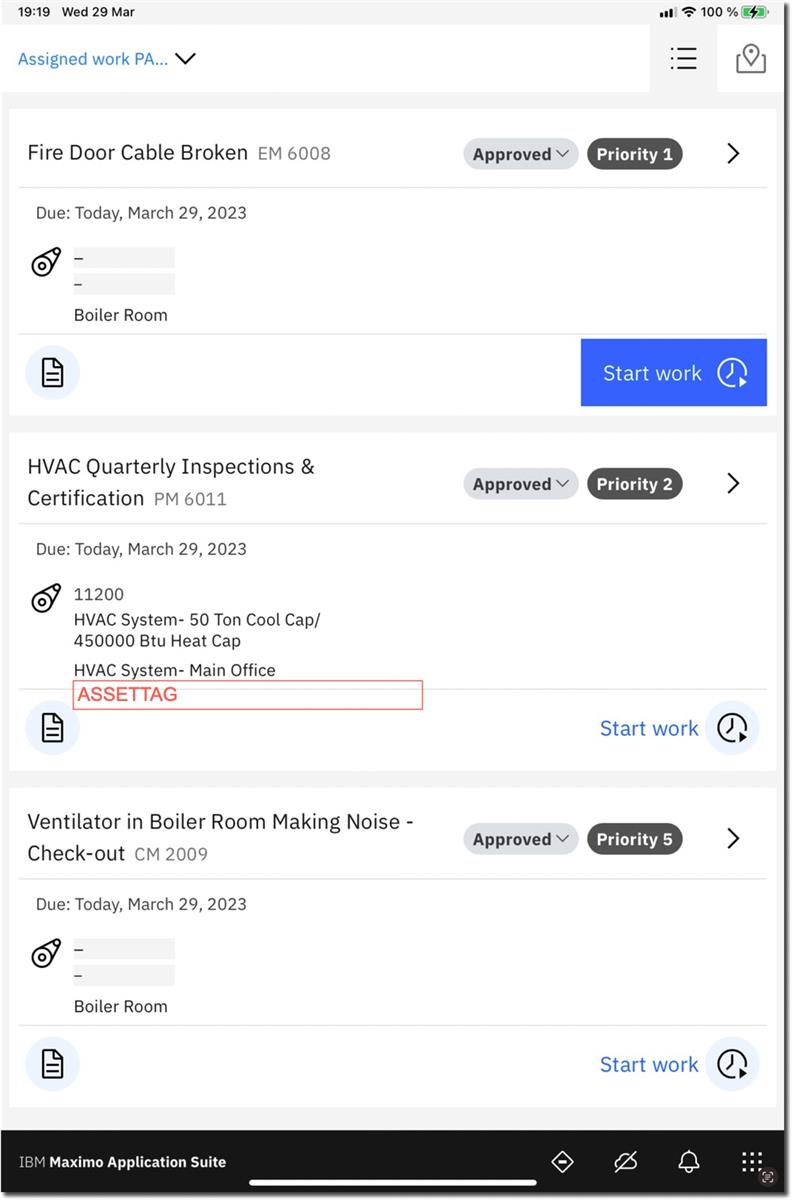Viewport: 792px width, 1200px height.
Task: Tap the diamond navigator icon in the bottom bar
Action: click(562, 1161)
